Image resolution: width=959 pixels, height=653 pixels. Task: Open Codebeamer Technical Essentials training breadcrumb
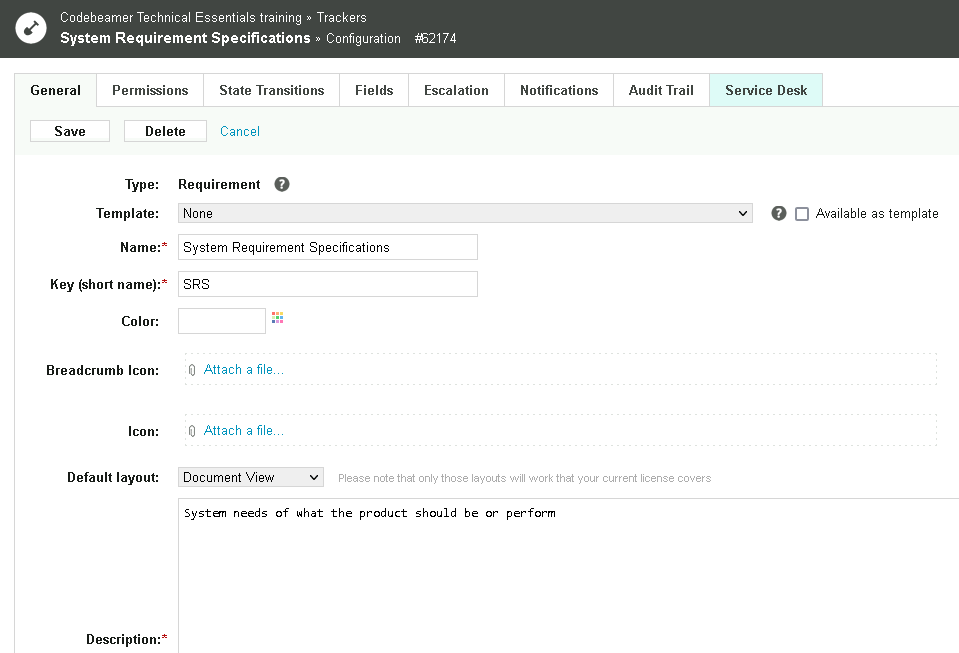[181, 17]
